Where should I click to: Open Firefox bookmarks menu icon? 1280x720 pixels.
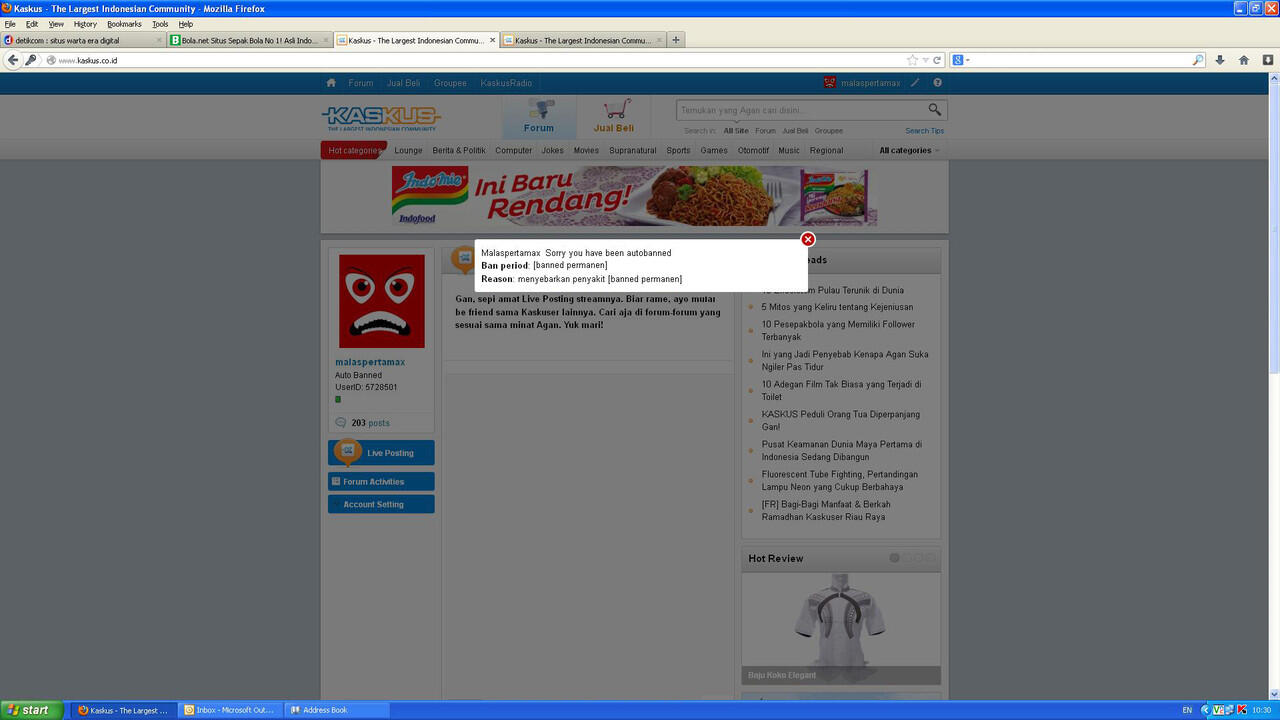pos(1268,60)
